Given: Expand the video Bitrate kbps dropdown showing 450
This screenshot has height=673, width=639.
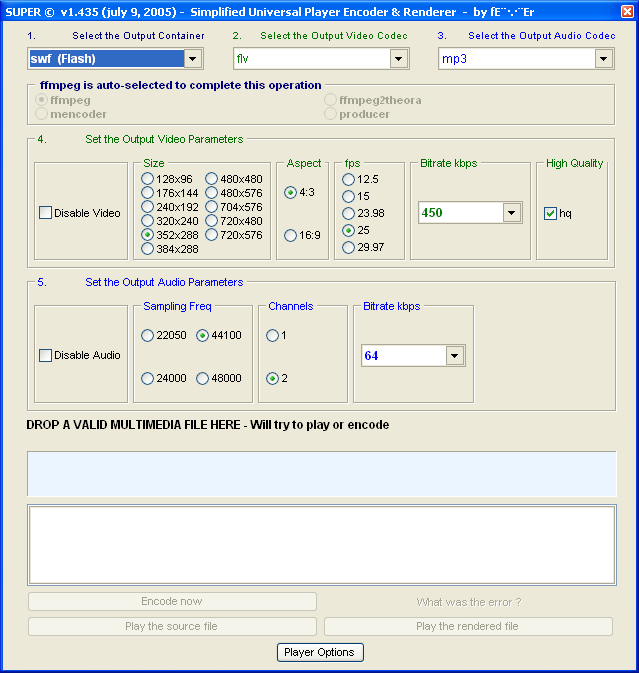Looking at the screenshot, I should [512, 213].
